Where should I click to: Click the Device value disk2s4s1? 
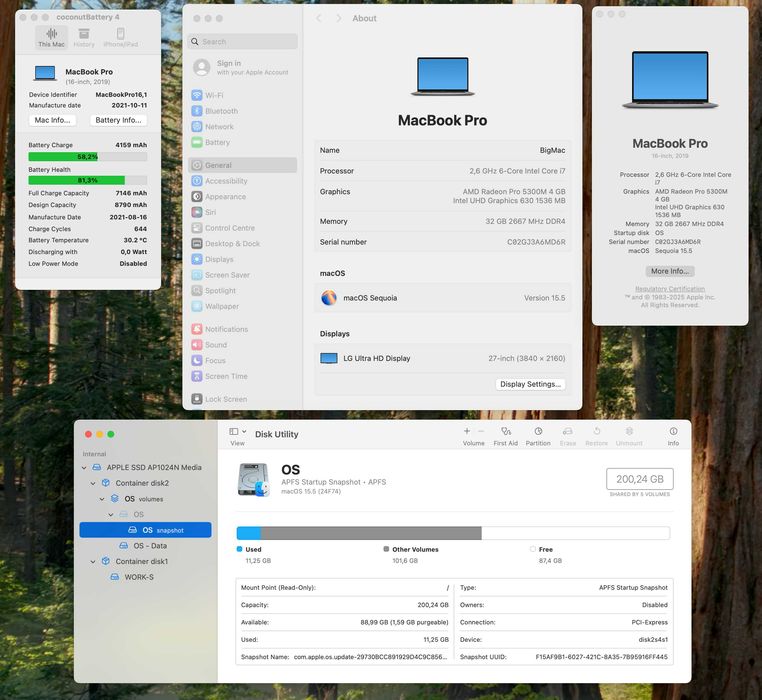tap(653, 640)
